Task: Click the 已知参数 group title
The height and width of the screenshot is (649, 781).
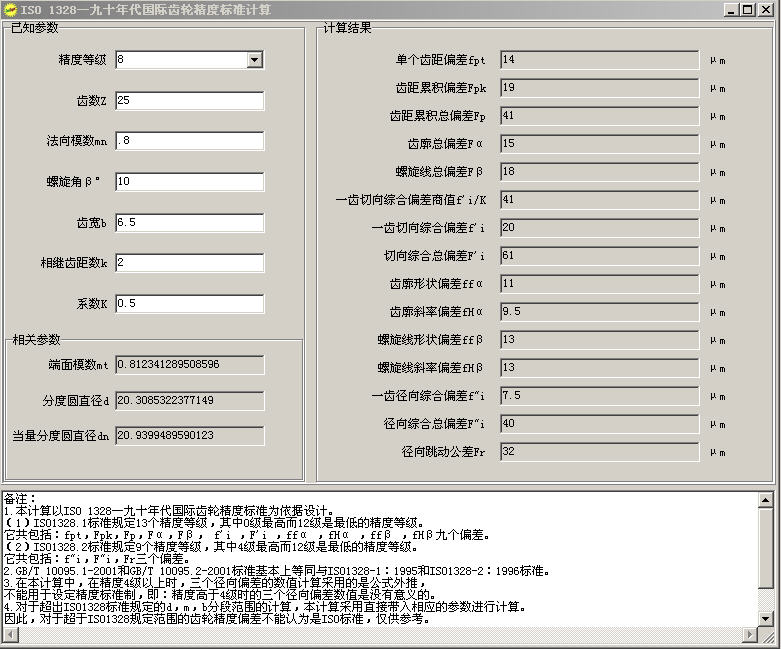Action: [34, 28]
